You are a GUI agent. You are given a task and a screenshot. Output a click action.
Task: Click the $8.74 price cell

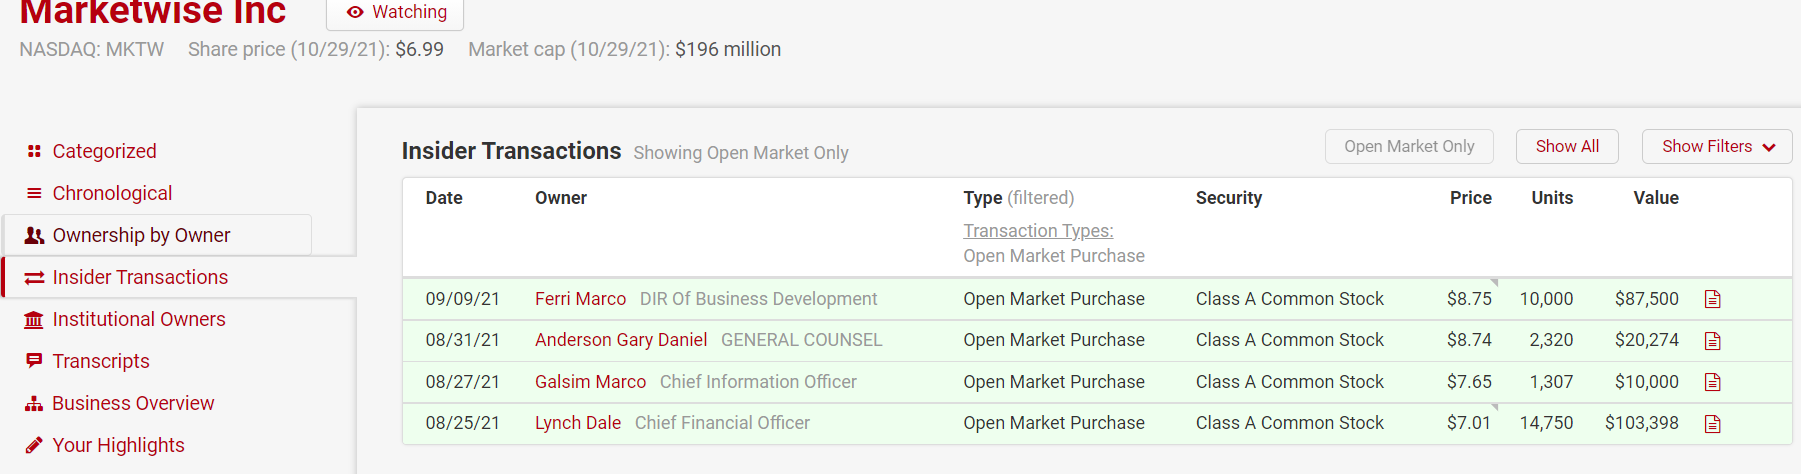(x=1469, y=340)
